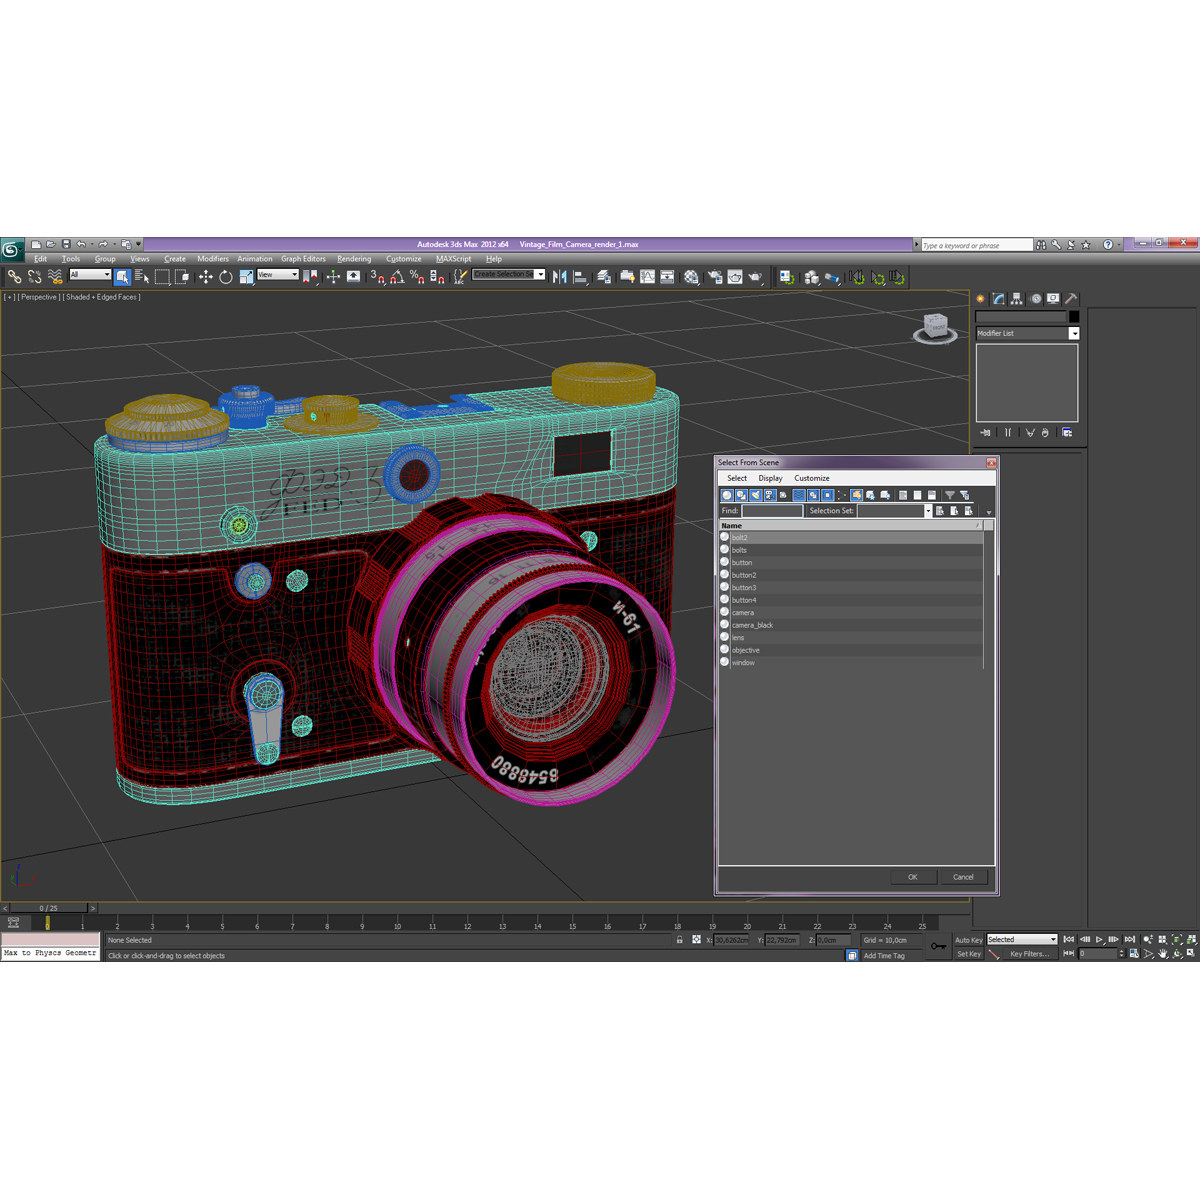Click the Align tool icon

pos(580,277)
